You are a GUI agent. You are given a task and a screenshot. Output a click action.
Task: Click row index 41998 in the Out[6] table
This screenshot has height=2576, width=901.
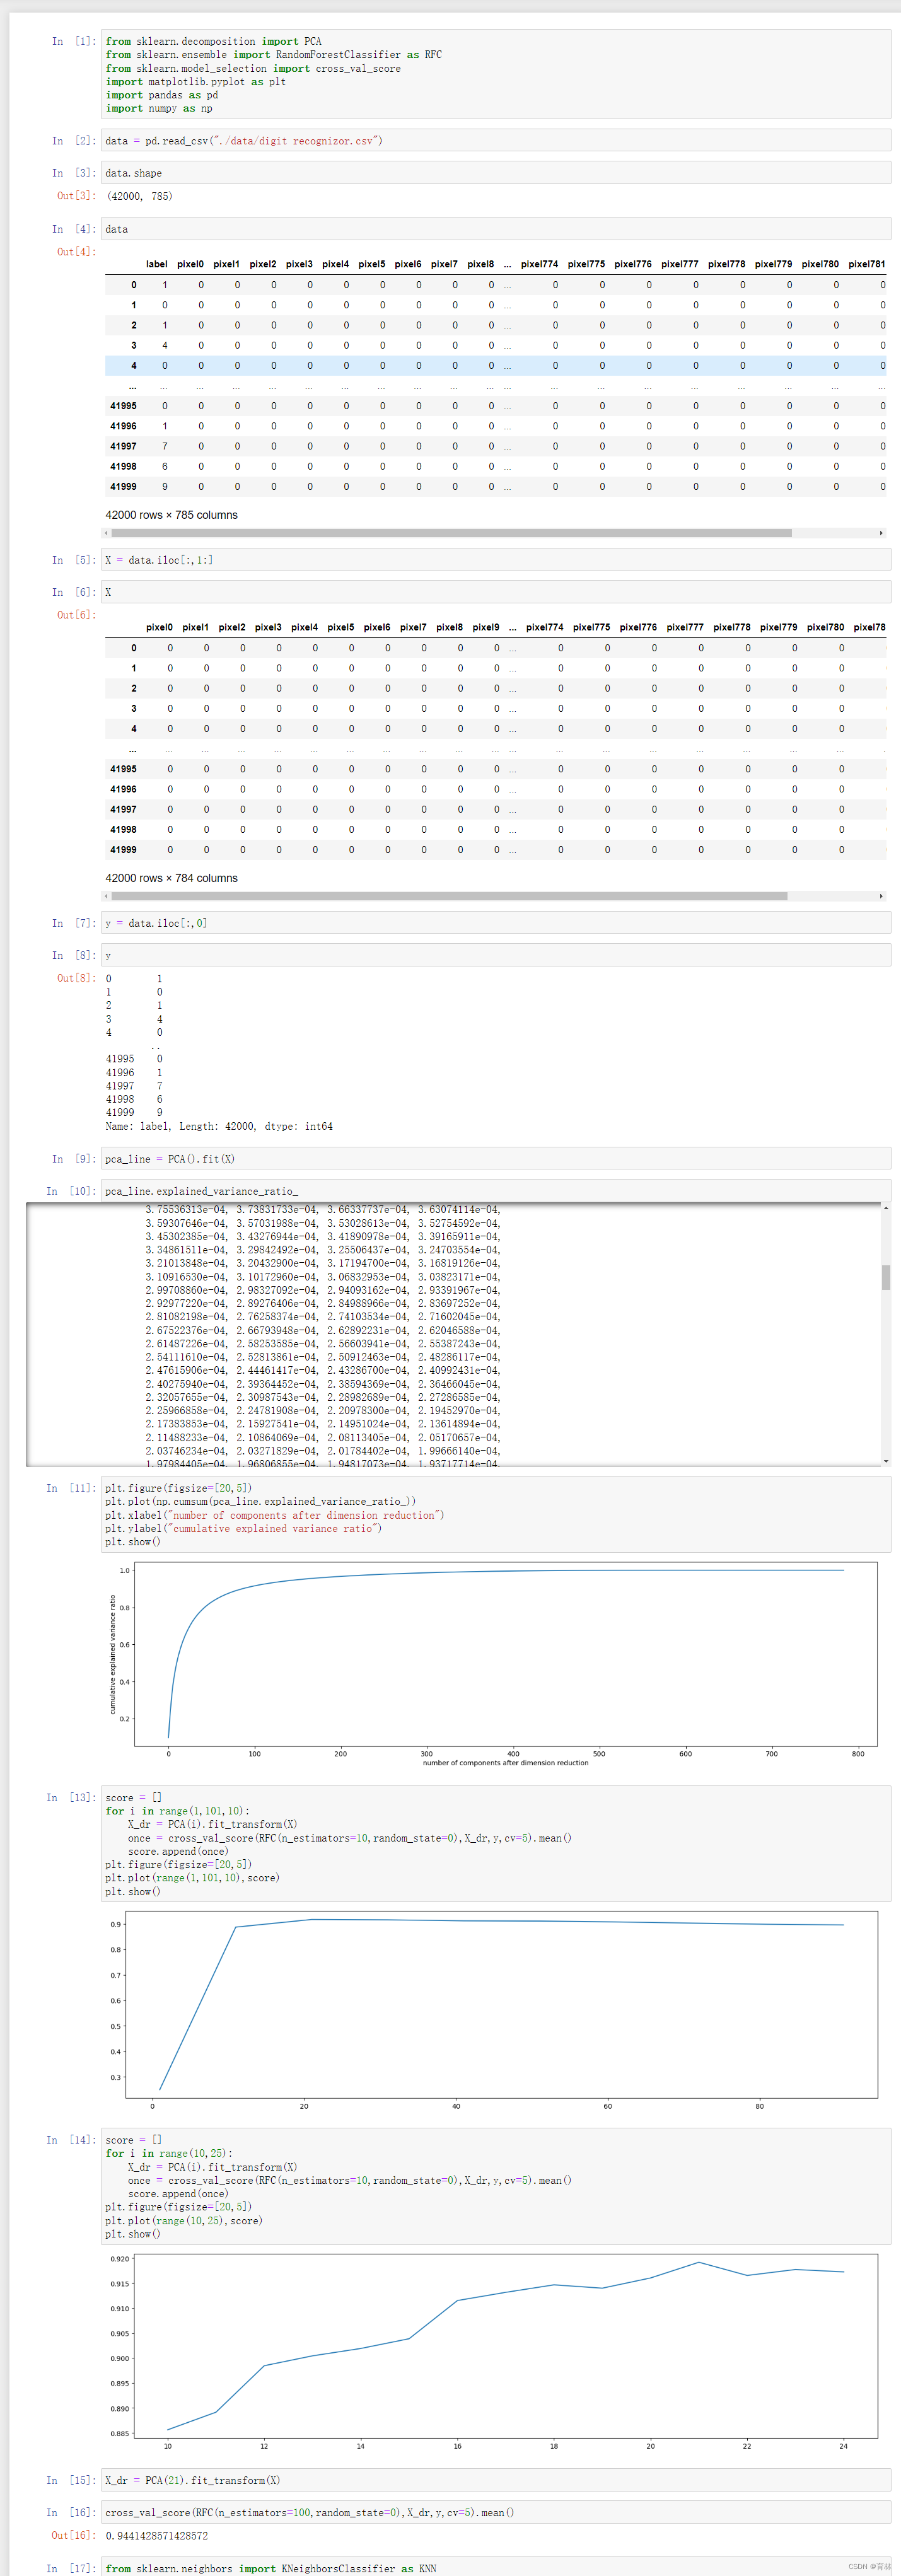[x=123, y=829]
